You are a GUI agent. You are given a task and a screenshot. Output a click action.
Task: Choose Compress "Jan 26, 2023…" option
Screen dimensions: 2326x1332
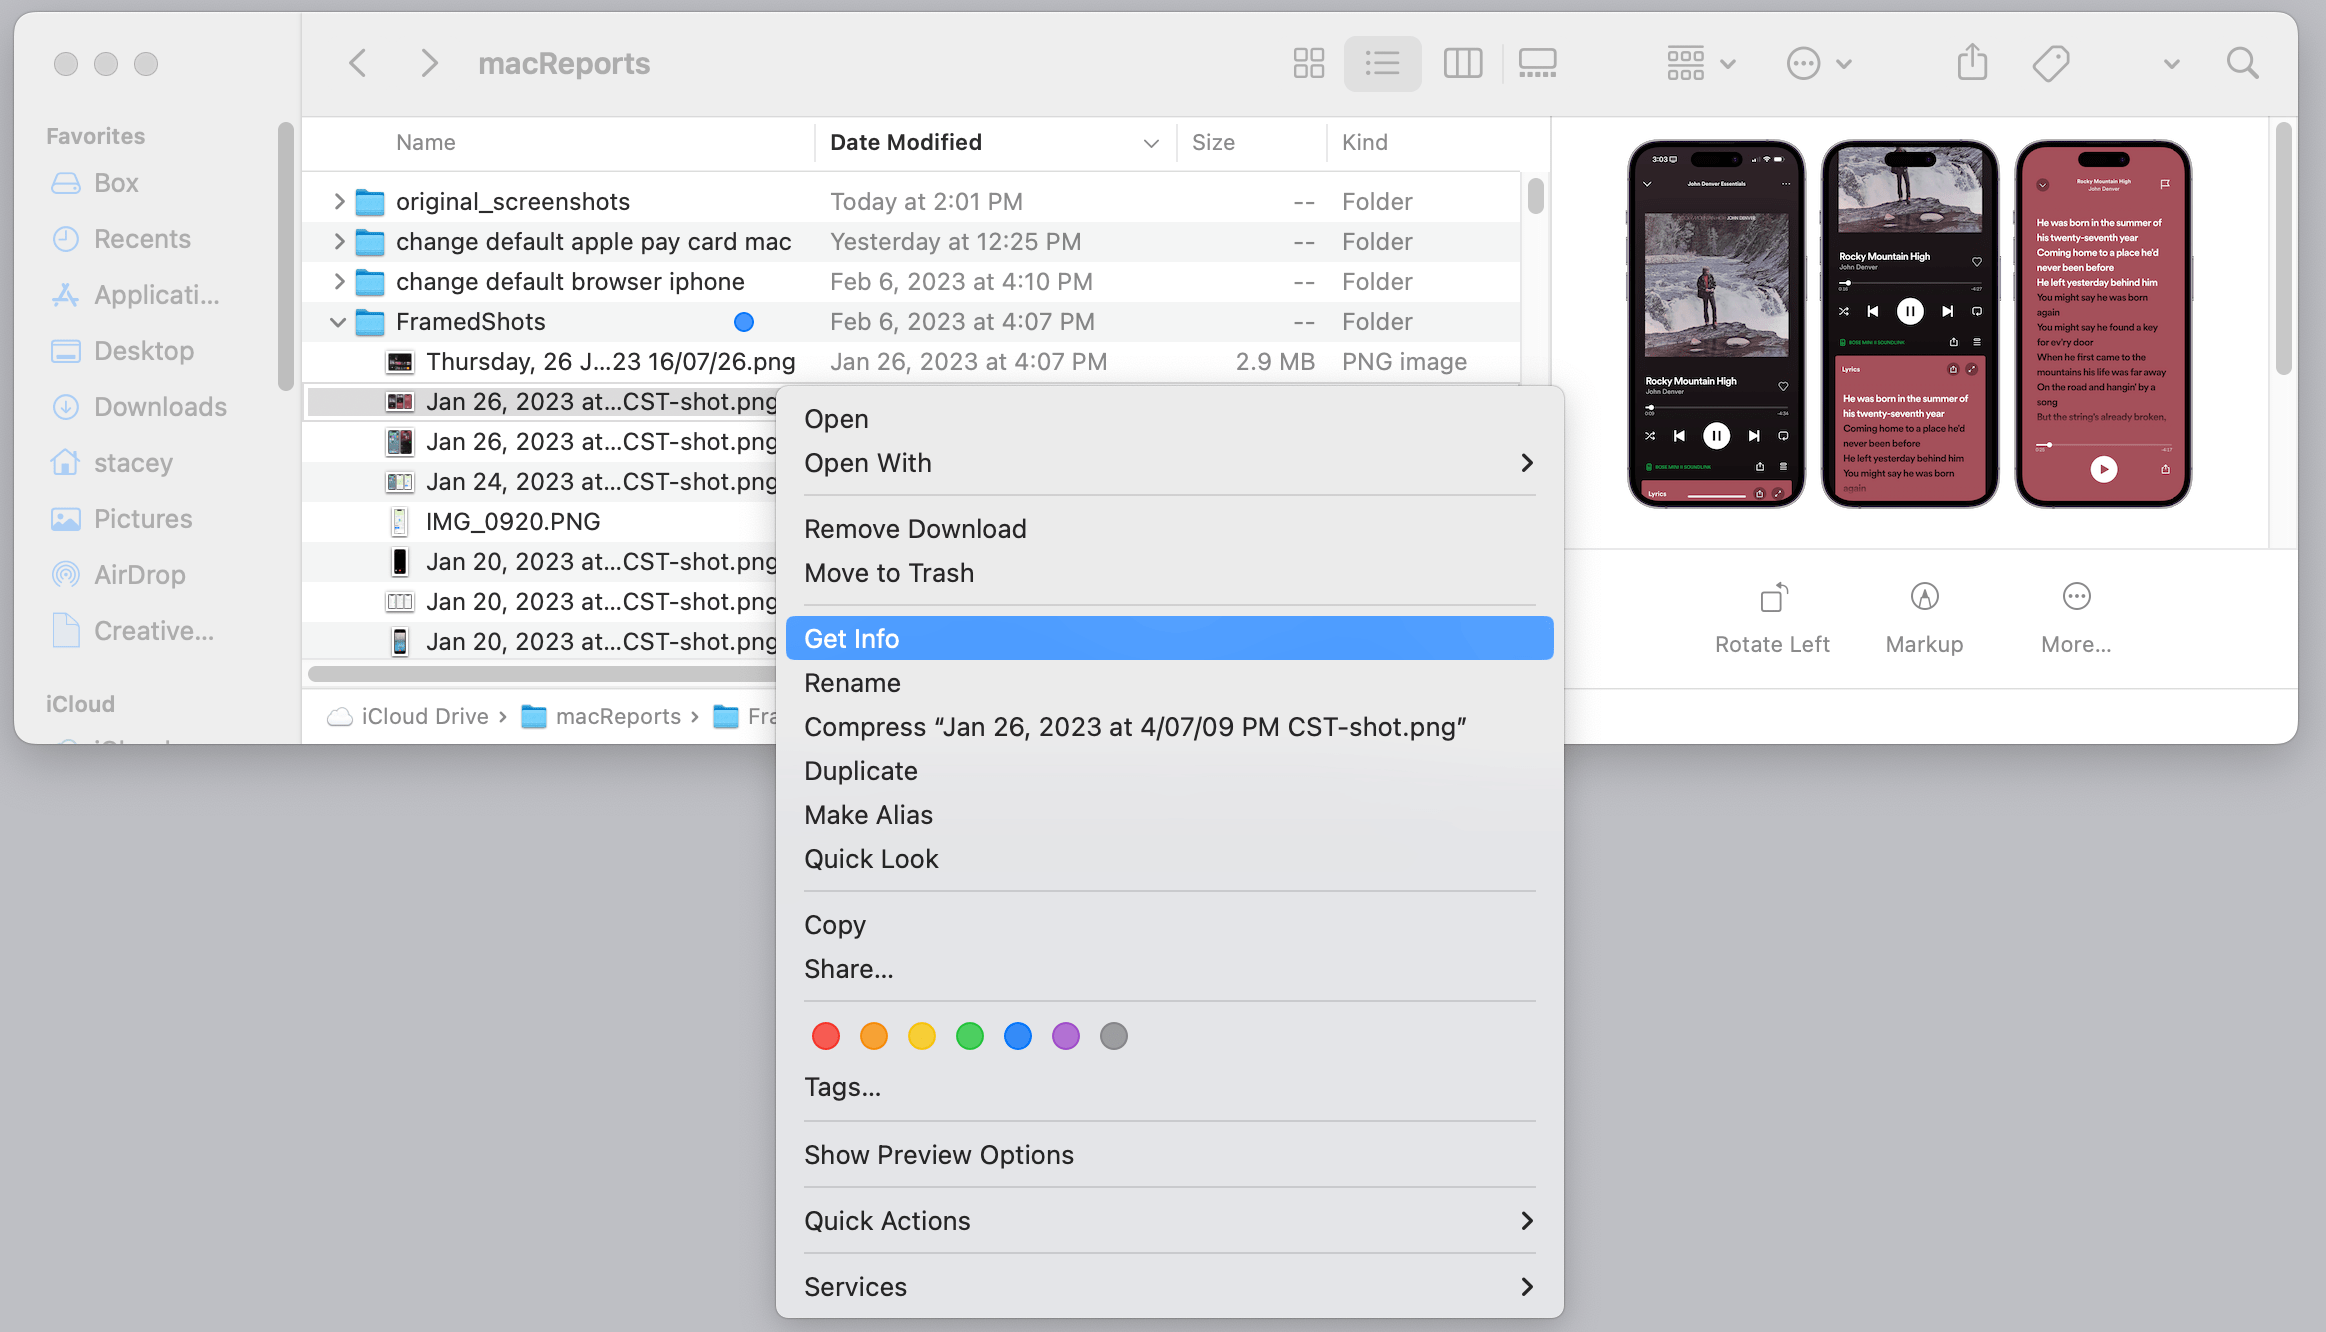(x=1169, y=727)
